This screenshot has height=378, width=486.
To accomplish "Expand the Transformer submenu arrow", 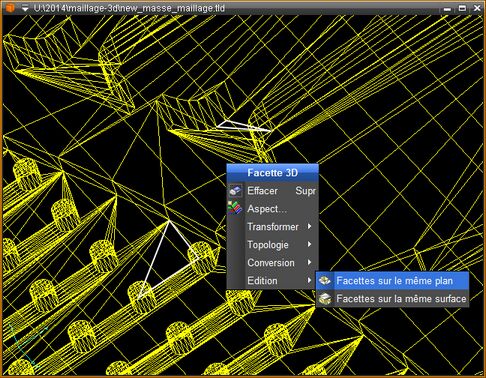I will (309, 226).
